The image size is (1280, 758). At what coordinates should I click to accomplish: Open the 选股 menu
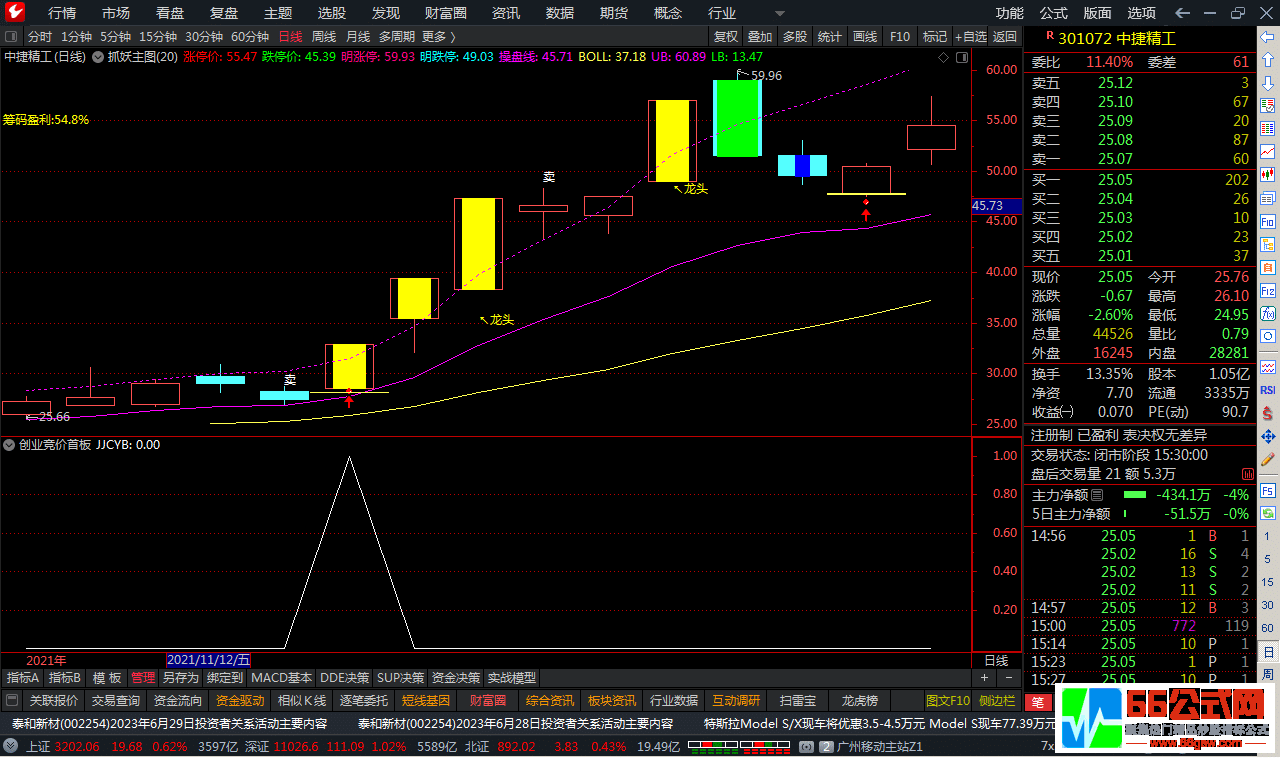tap(332, 13)
